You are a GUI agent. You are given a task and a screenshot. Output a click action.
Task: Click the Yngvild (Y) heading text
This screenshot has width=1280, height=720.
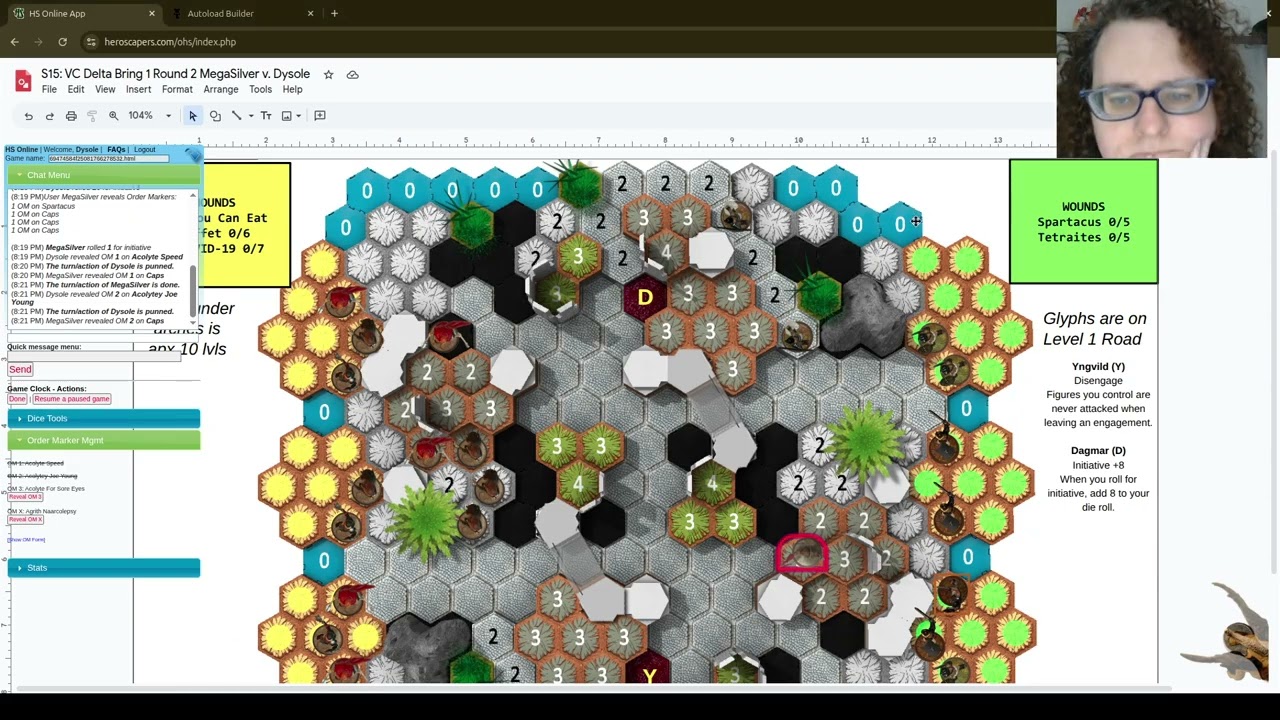1098,367
